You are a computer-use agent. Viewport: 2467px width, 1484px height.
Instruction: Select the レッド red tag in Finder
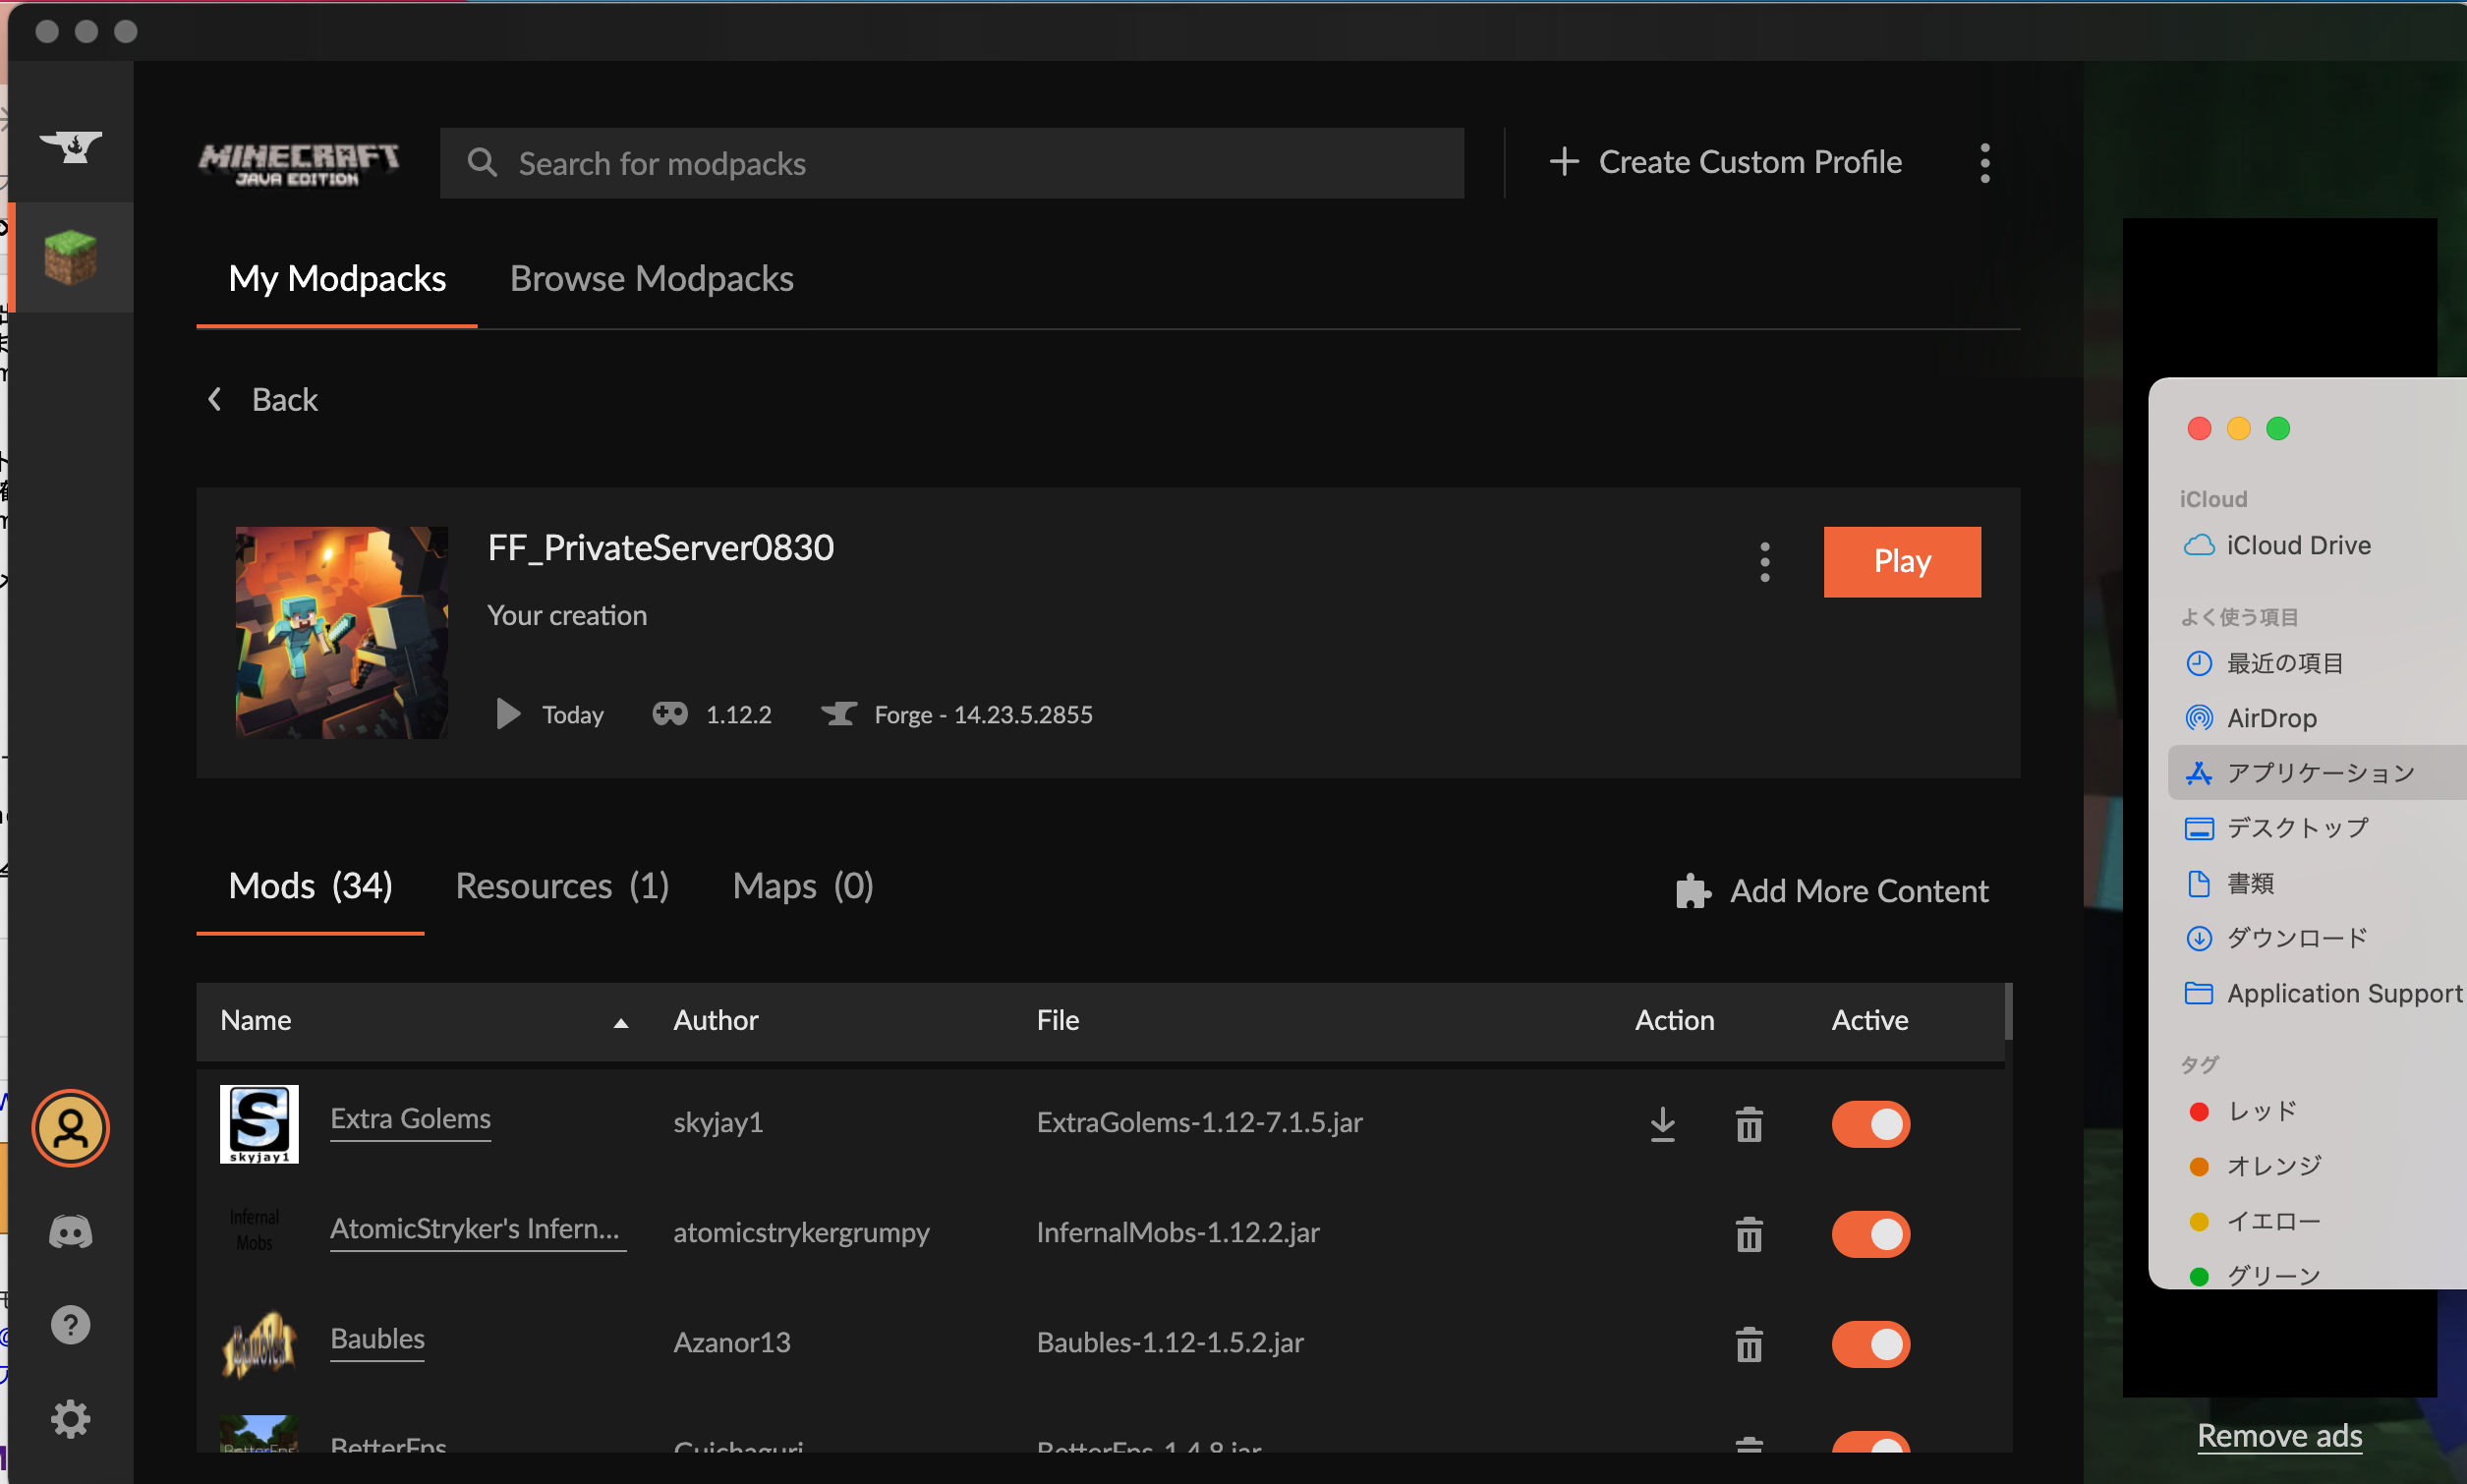(2244, 1111)
